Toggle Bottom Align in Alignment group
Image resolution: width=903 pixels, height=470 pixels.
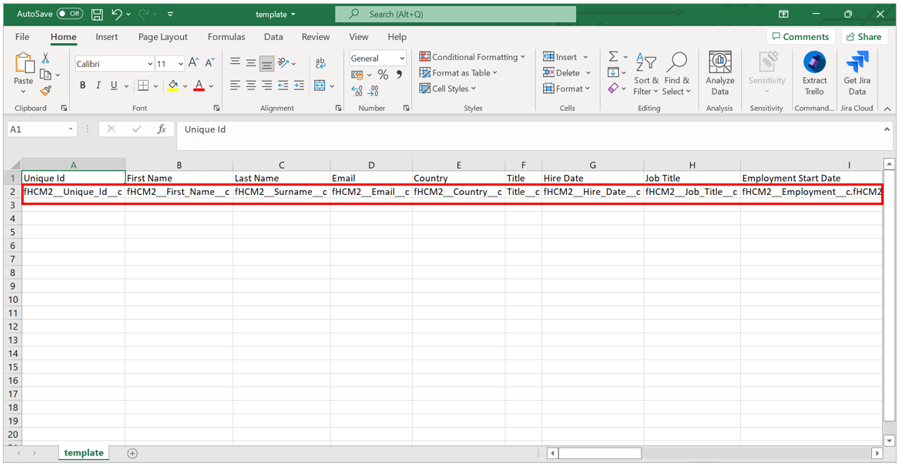point(267,63)
